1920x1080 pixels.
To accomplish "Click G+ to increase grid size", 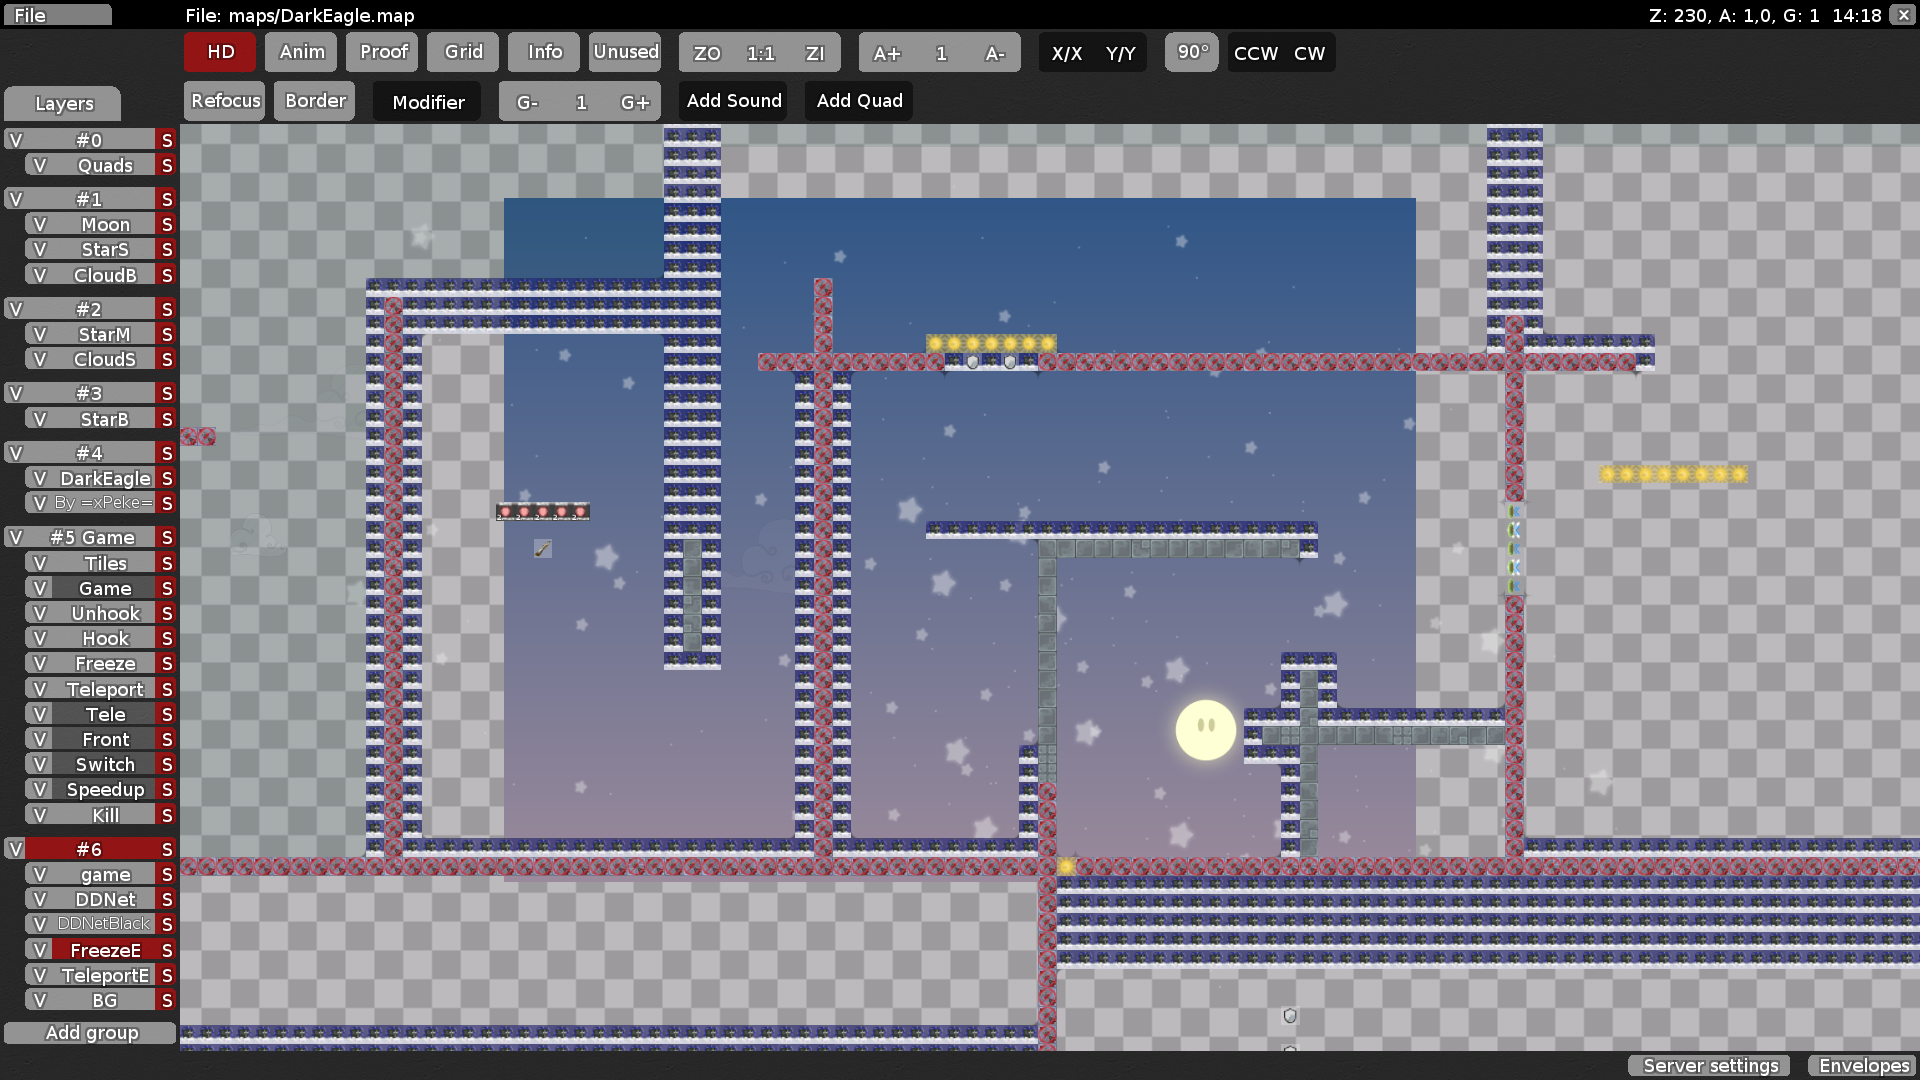I will tap(637, 101).
